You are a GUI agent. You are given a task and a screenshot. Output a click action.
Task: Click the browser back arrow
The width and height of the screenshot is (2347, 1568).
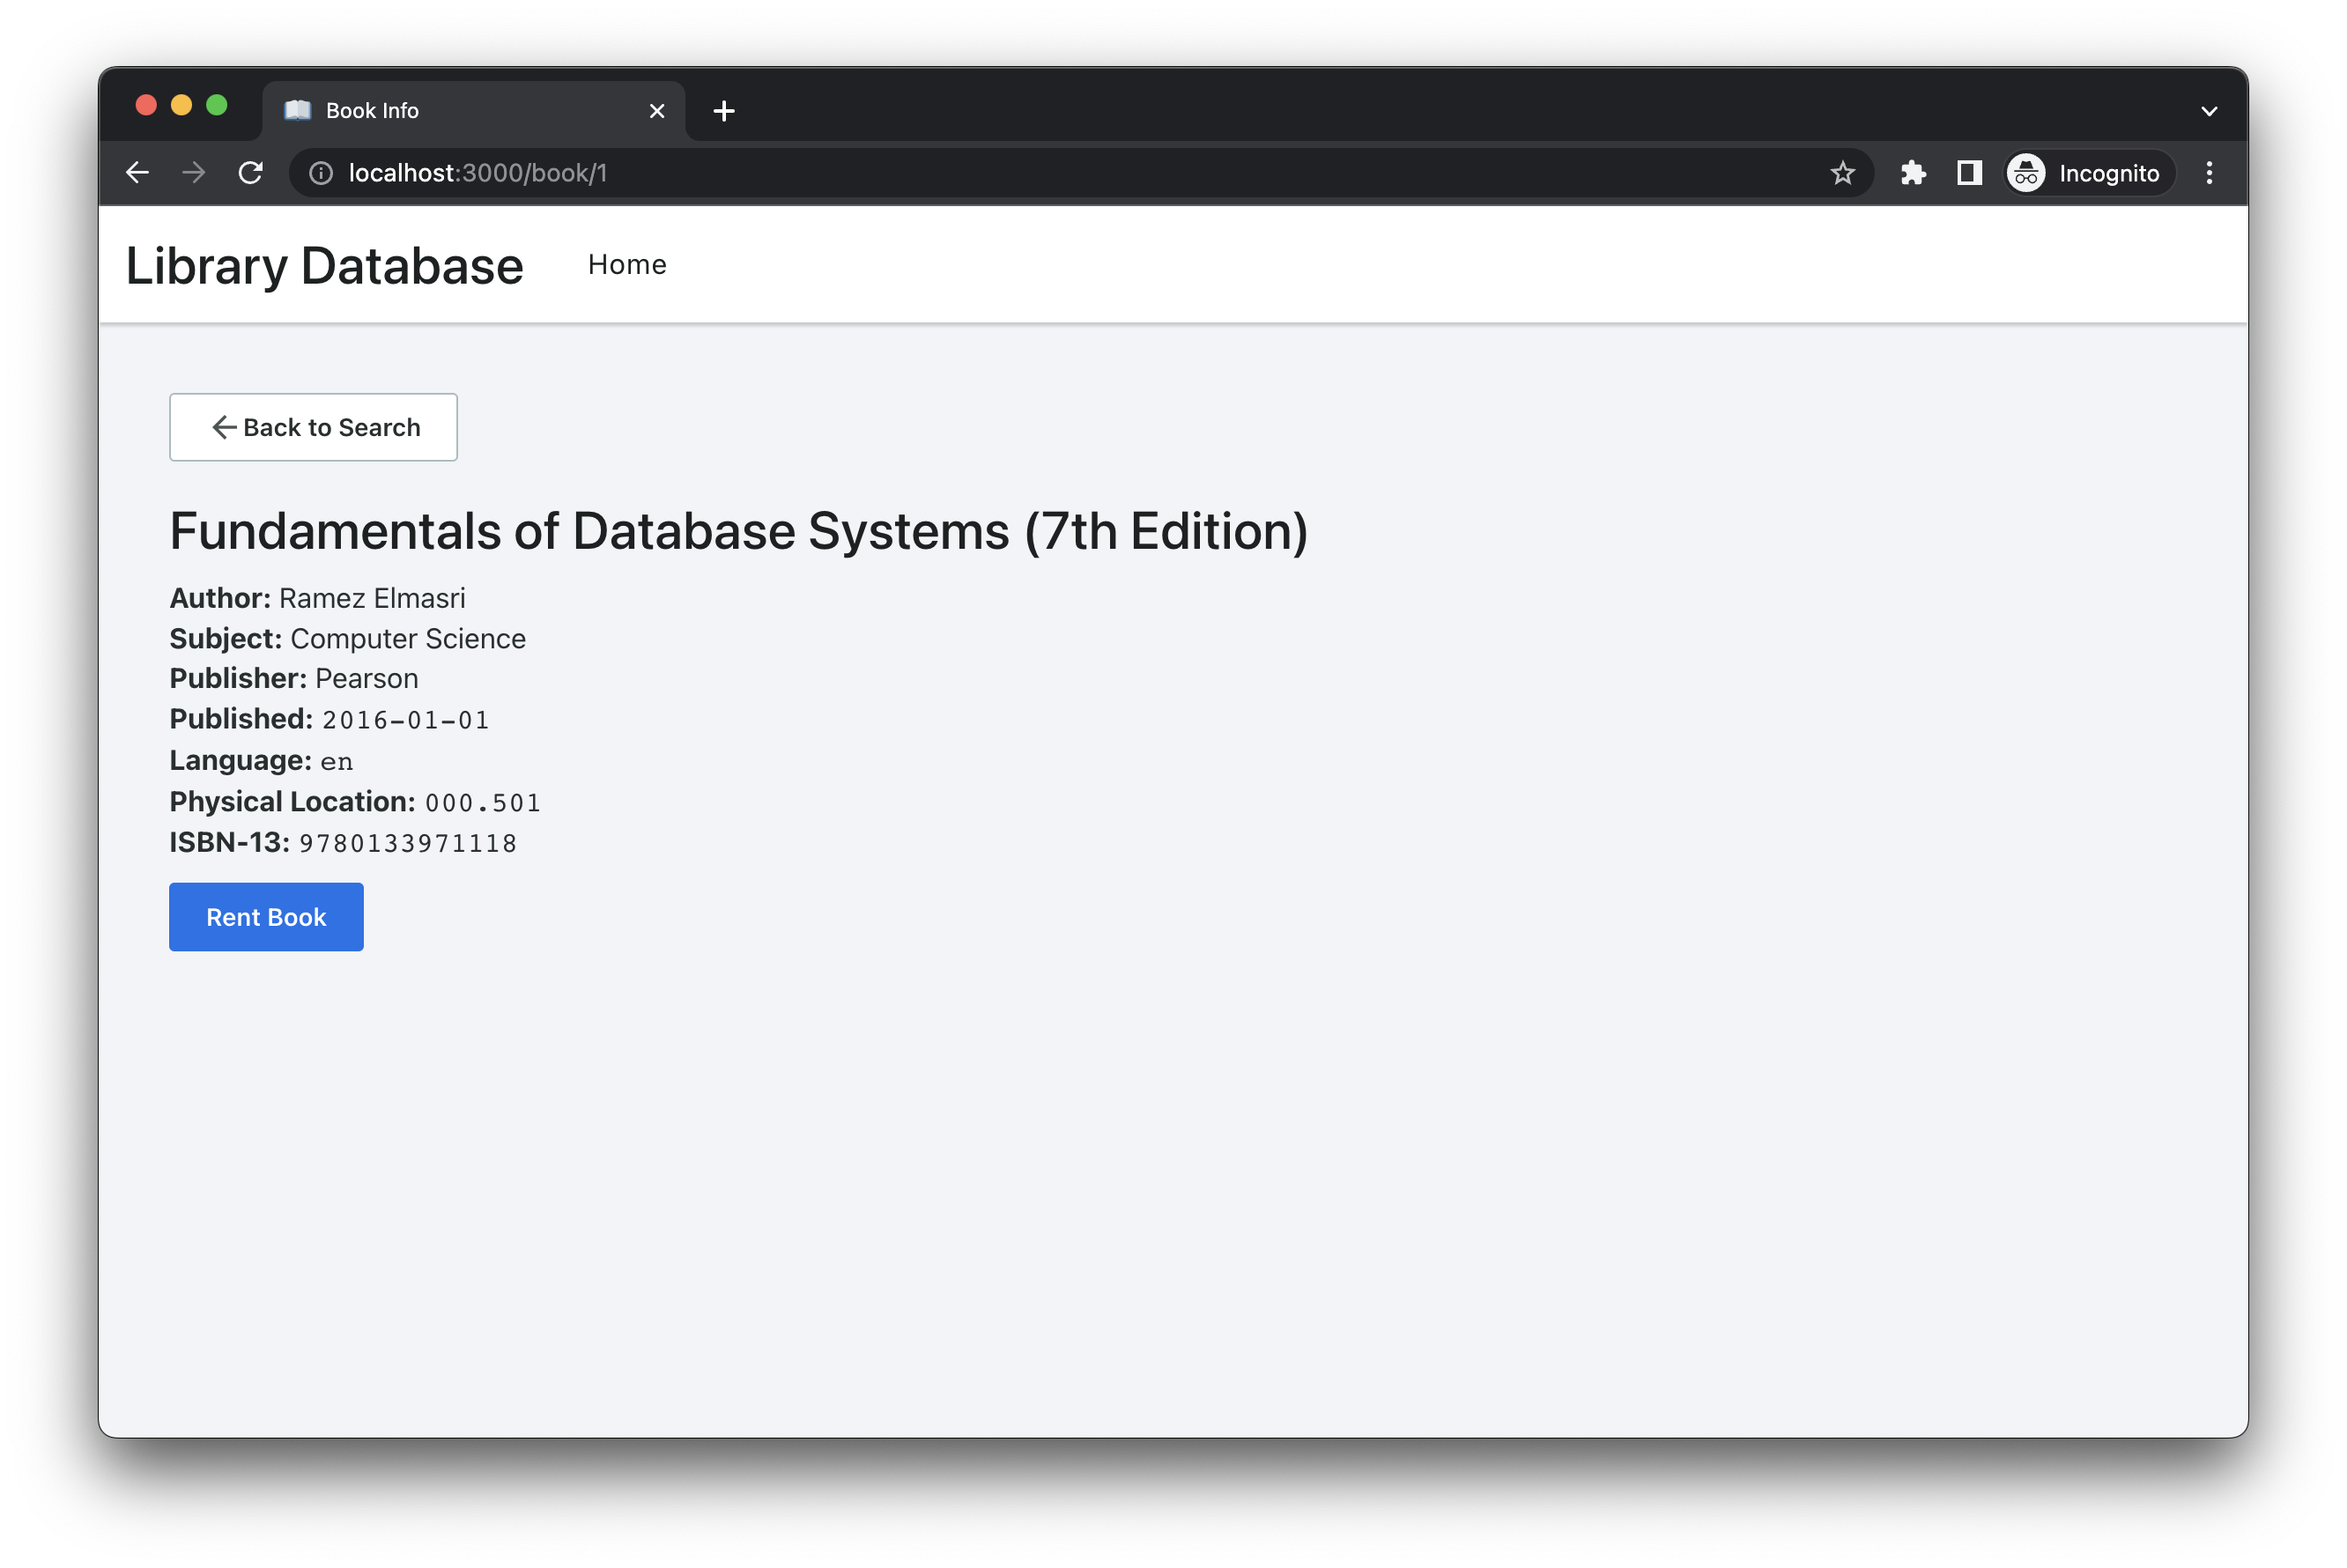click(x=137, y=173)
